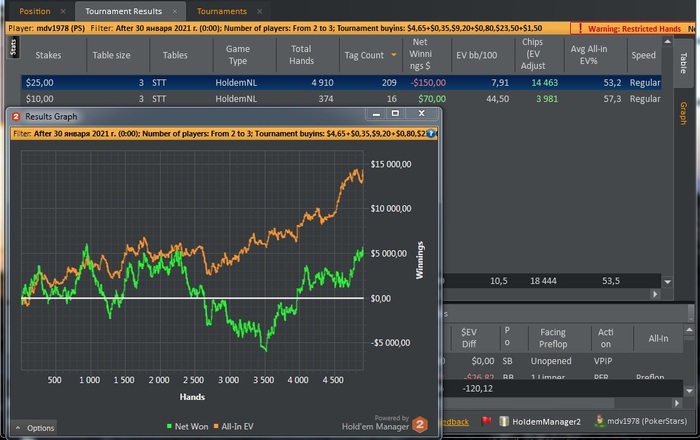
Task: Select the vertical Graph side tab
Action: tap(683, 113)
